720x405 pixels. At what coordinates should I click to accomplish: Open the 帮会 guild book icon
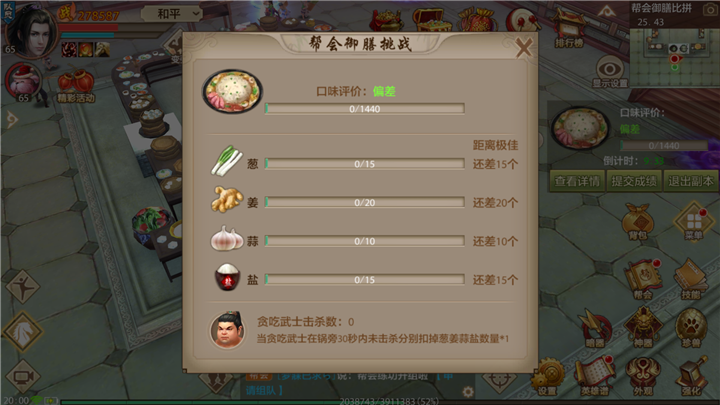point(642,279)
